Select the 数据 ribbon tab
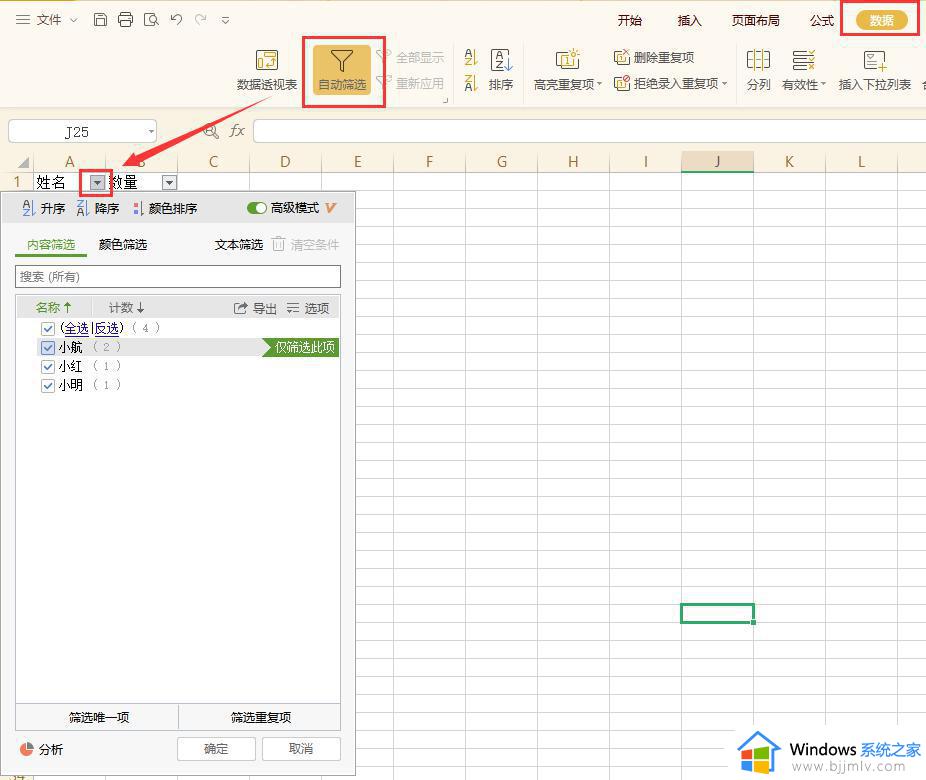Viewport: 926px width, 780px height. tap(881, 21)
